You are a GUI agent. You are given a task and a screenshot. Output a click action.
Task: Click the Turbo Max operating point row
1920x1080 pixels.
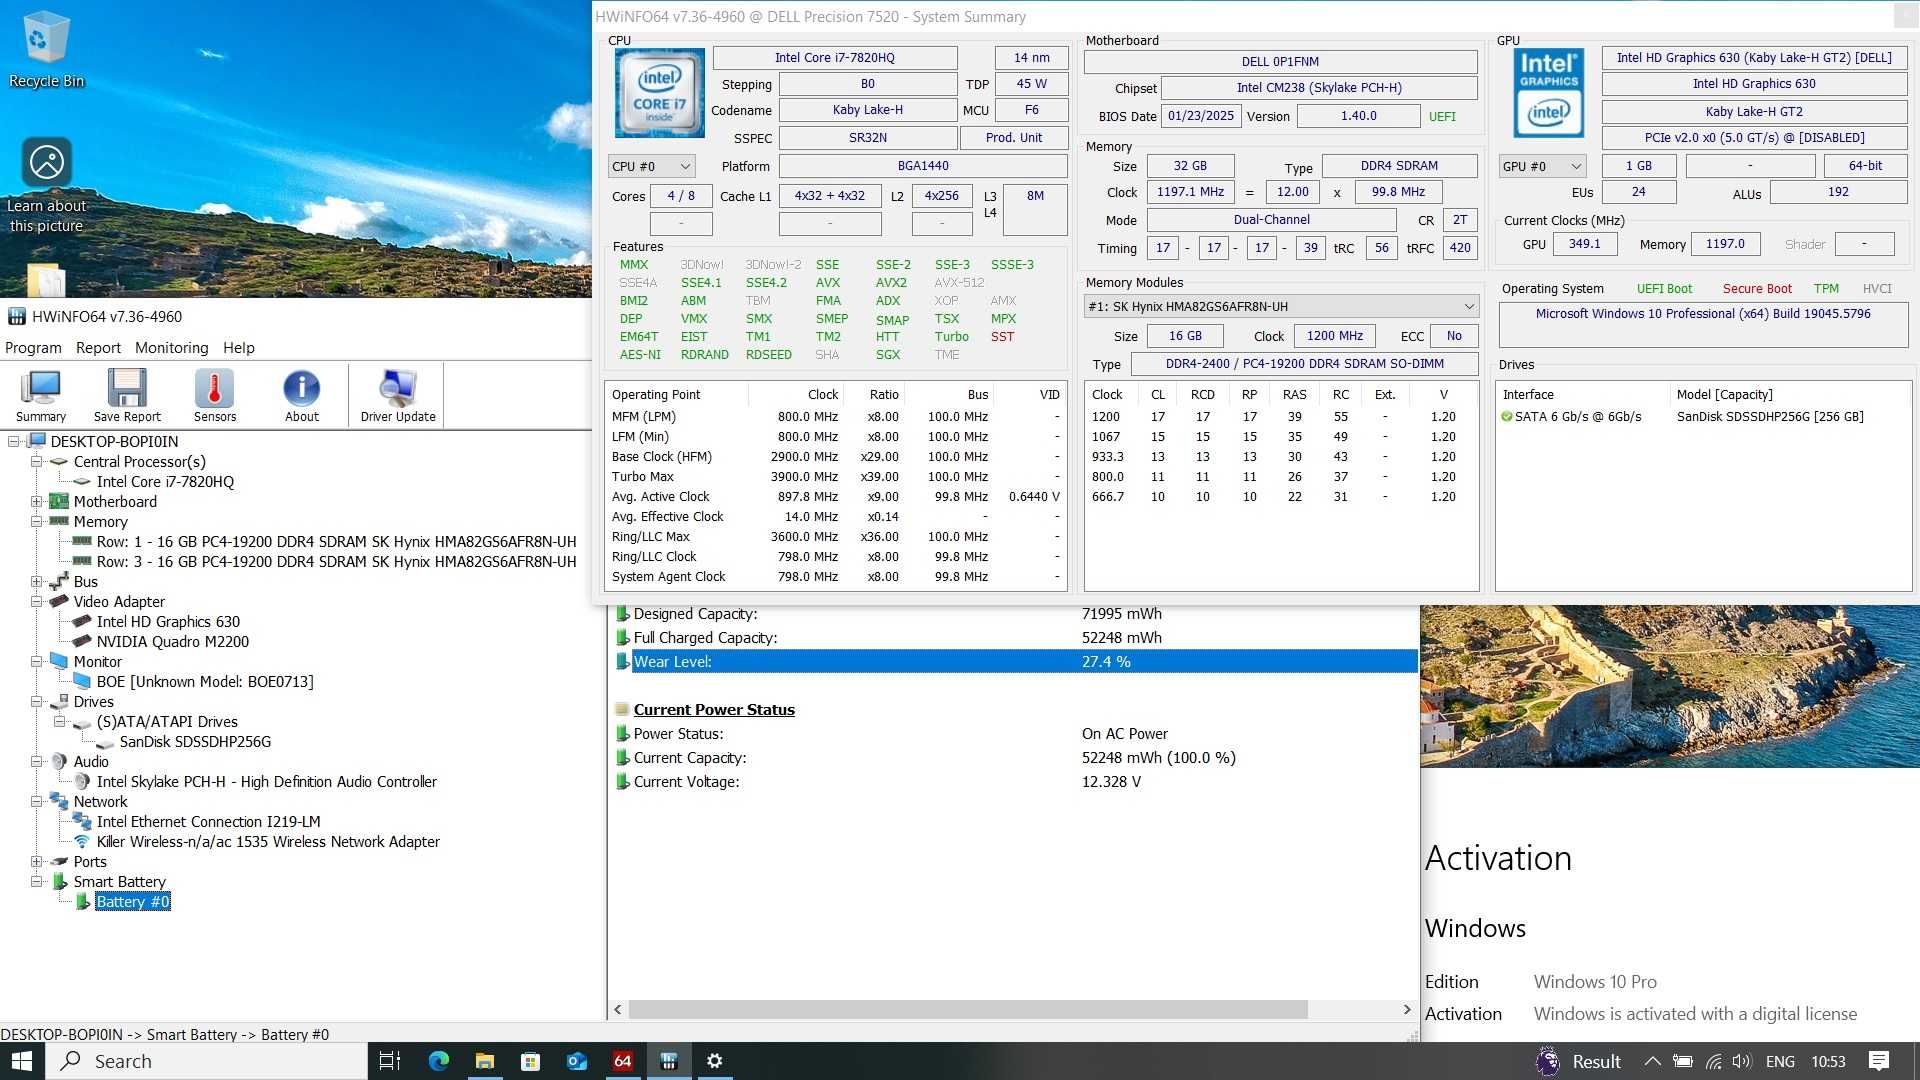pos(835,476)
